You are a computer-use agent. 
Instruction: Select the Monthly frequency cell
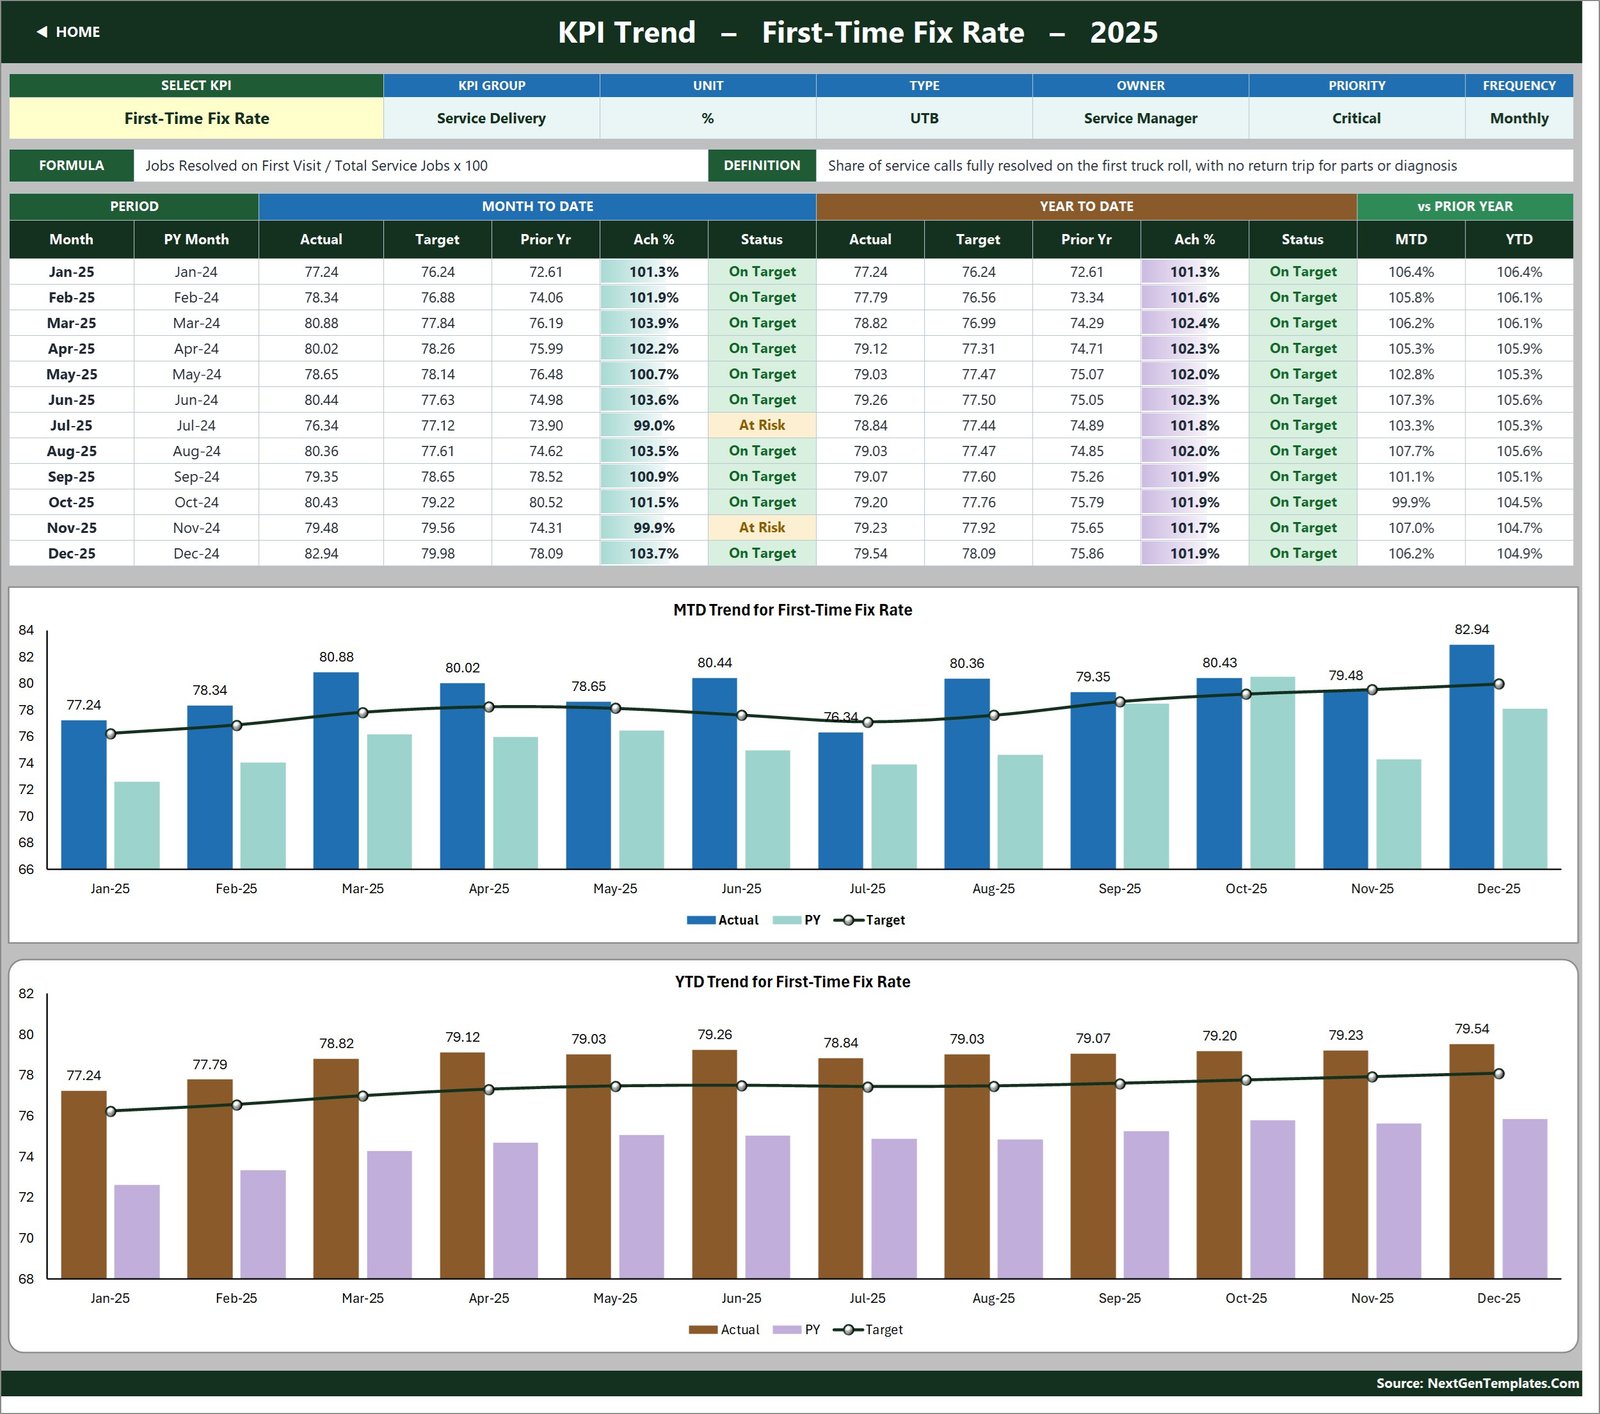(x=1519, y=118)
